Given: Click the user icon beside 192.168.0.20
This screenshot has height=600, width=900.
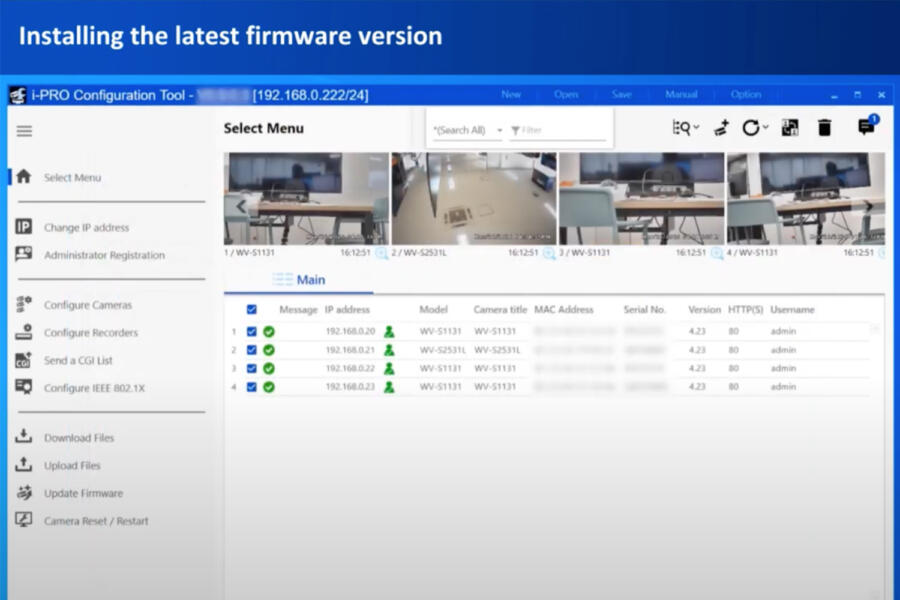Looking at the screenshot, I should [389, 331].
